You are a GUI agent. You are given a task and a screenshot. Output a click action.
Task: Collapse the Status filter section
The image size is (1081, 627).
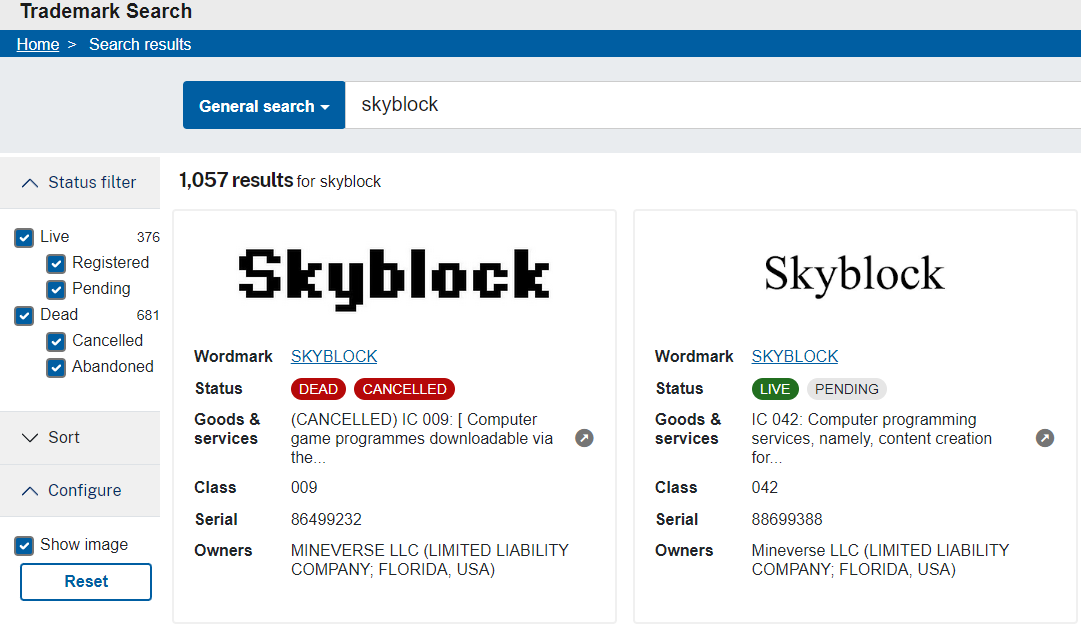[80, 183]
